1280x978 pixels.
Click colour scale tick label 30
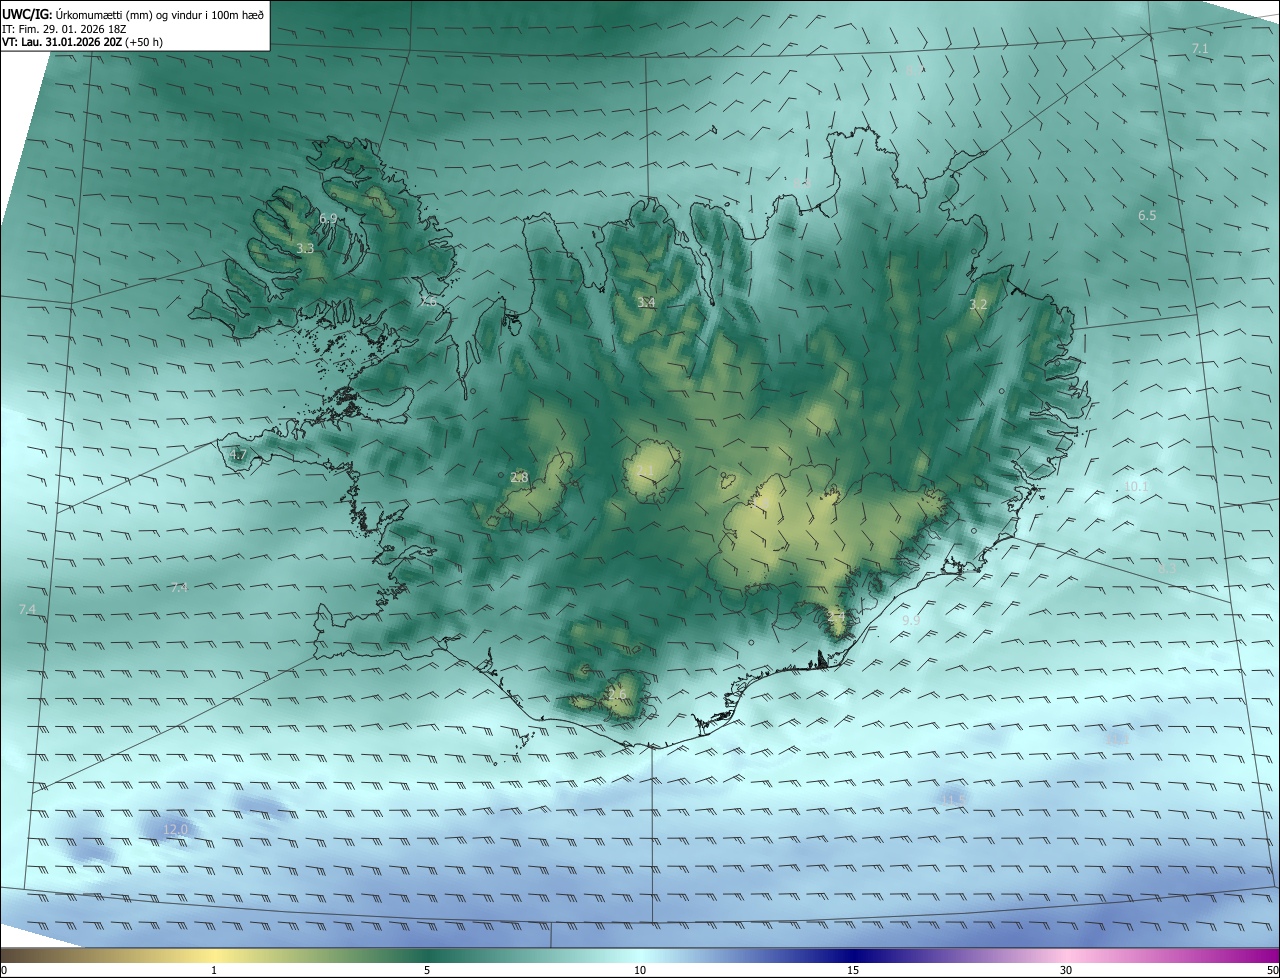click(x=1066, y=970)
